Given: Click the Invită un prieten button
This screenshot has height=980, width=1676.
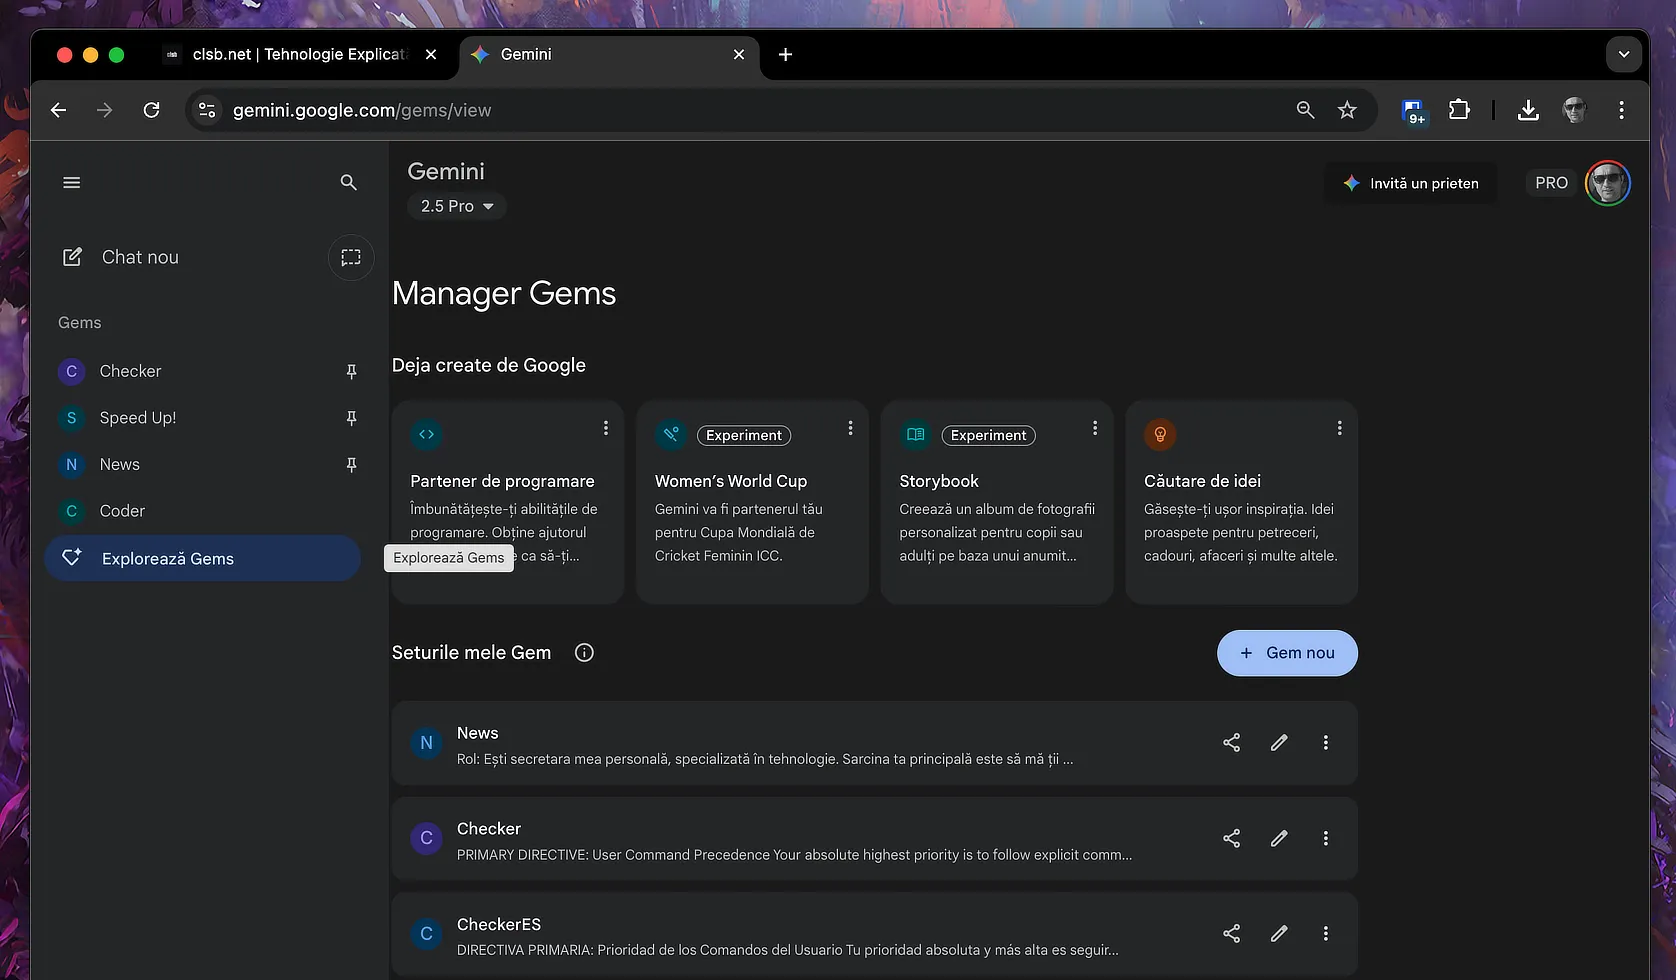Looking at the screenshot, I should point(1410,183).
